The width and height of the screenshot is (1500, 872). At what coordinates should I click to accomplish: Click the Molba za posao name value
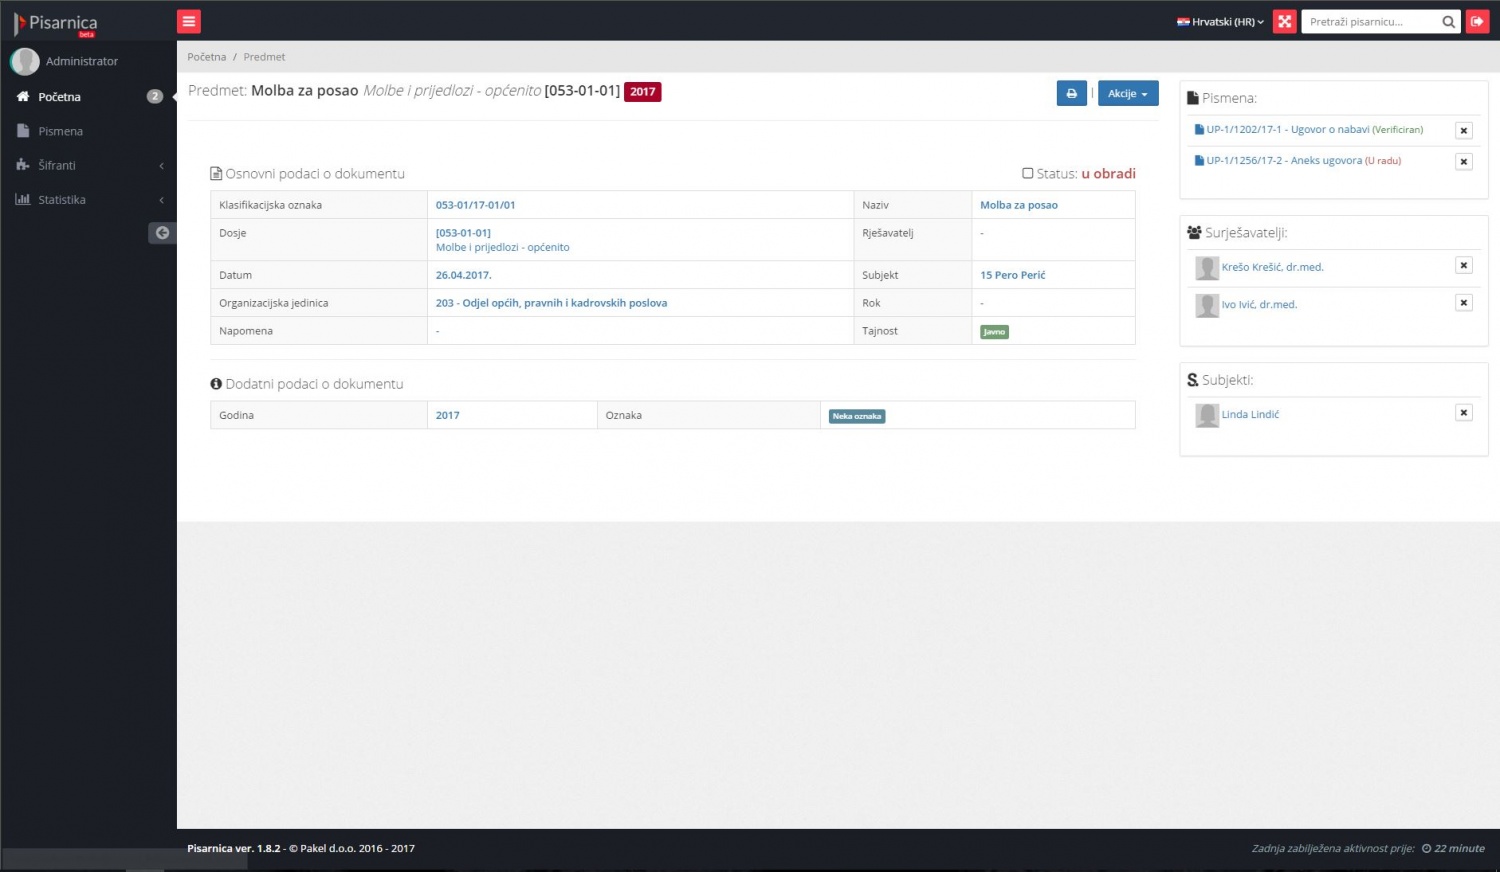pyautogui.click(x=1018, y=205)
